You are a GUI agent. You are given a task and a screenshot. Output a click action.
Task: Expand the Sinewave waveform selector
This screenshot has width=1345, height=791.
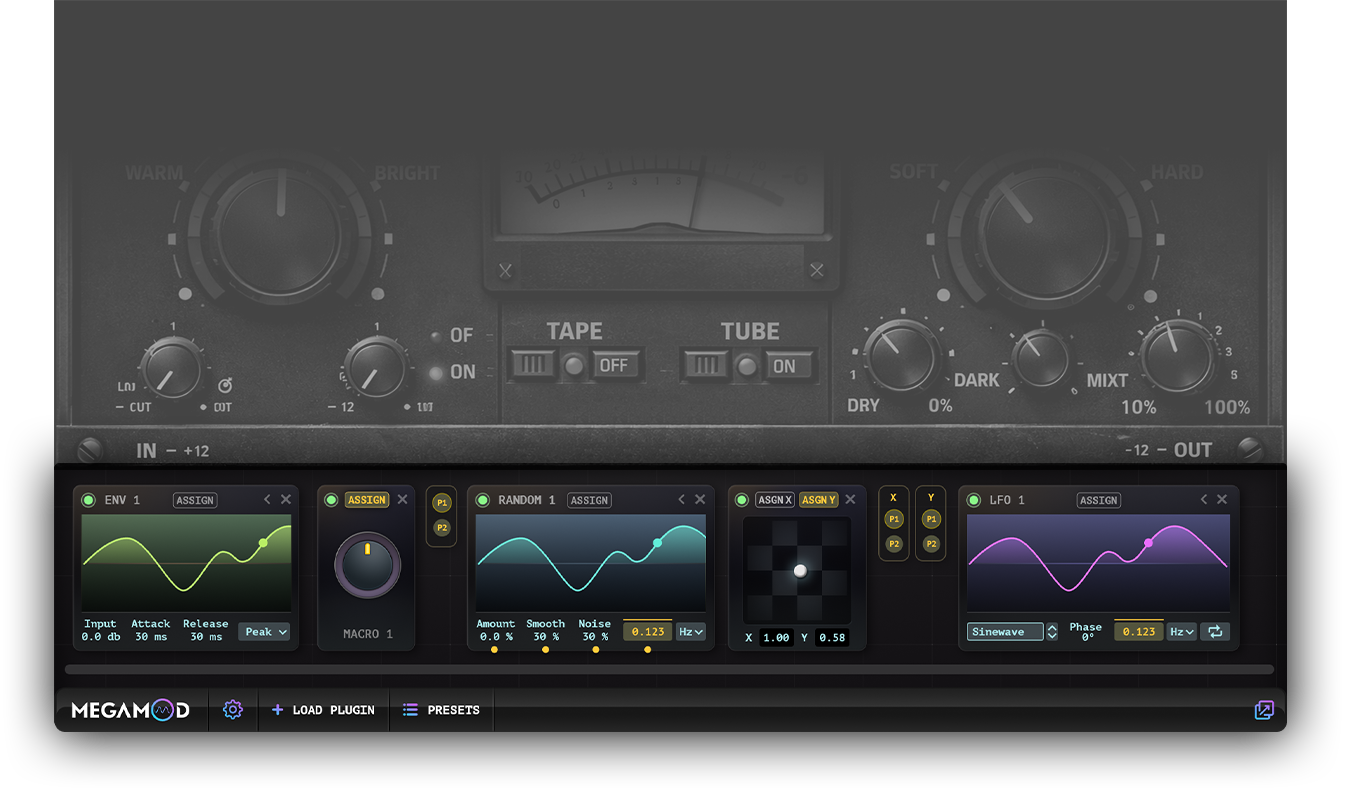pyautogui.click(x=1052, y=632)
